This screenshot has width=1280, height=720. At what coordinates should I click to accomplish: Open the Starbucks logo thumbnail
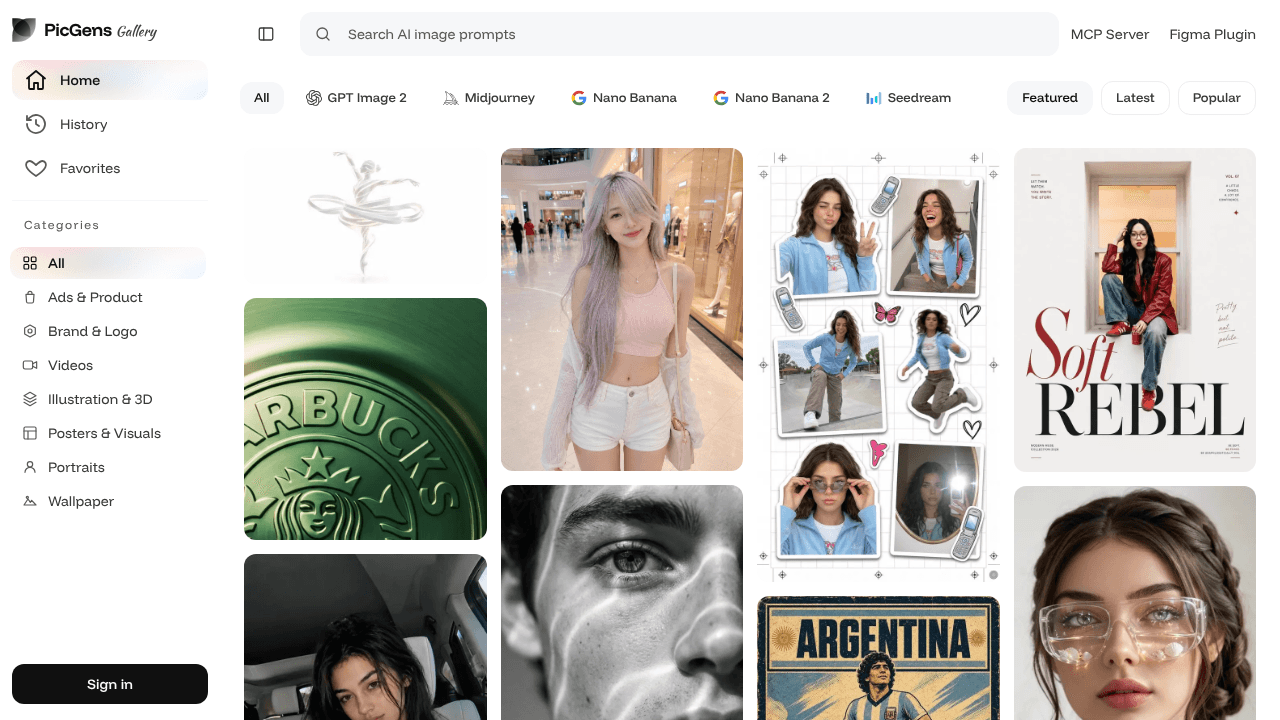pos(365,419)
